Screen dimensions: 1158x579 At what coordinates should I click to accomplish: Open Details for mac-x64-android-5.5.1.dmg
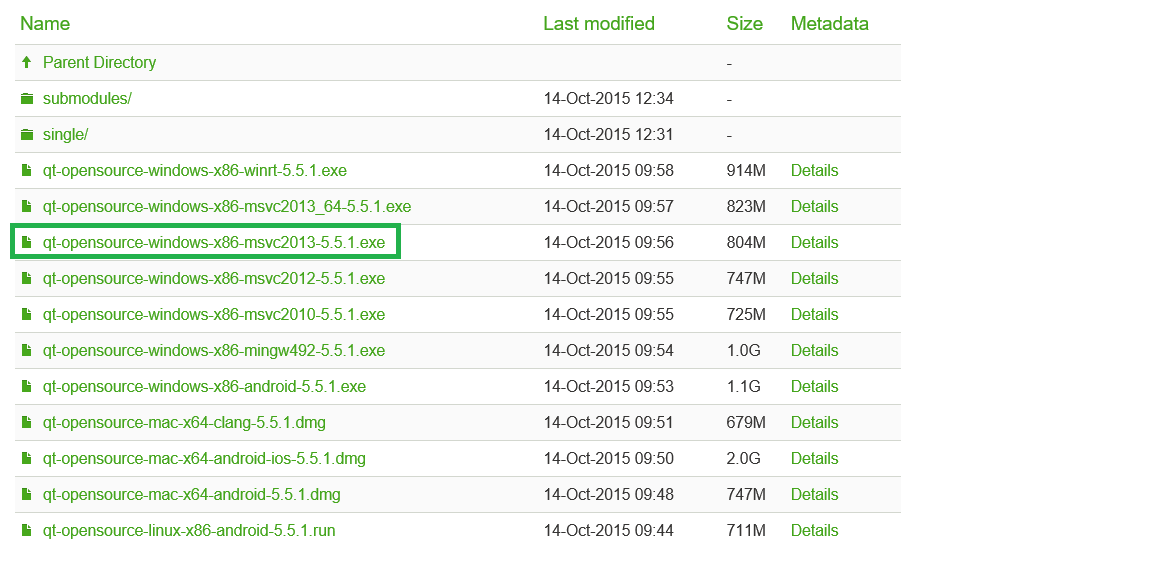[814, 495]
